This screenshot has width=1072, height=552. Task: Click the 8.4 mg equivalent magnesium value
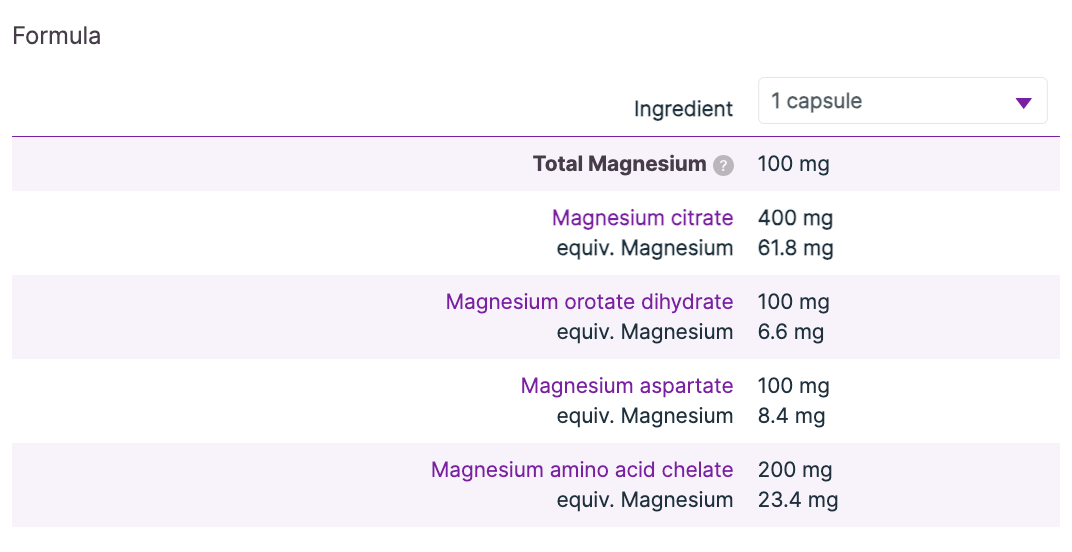coord(791,416)
